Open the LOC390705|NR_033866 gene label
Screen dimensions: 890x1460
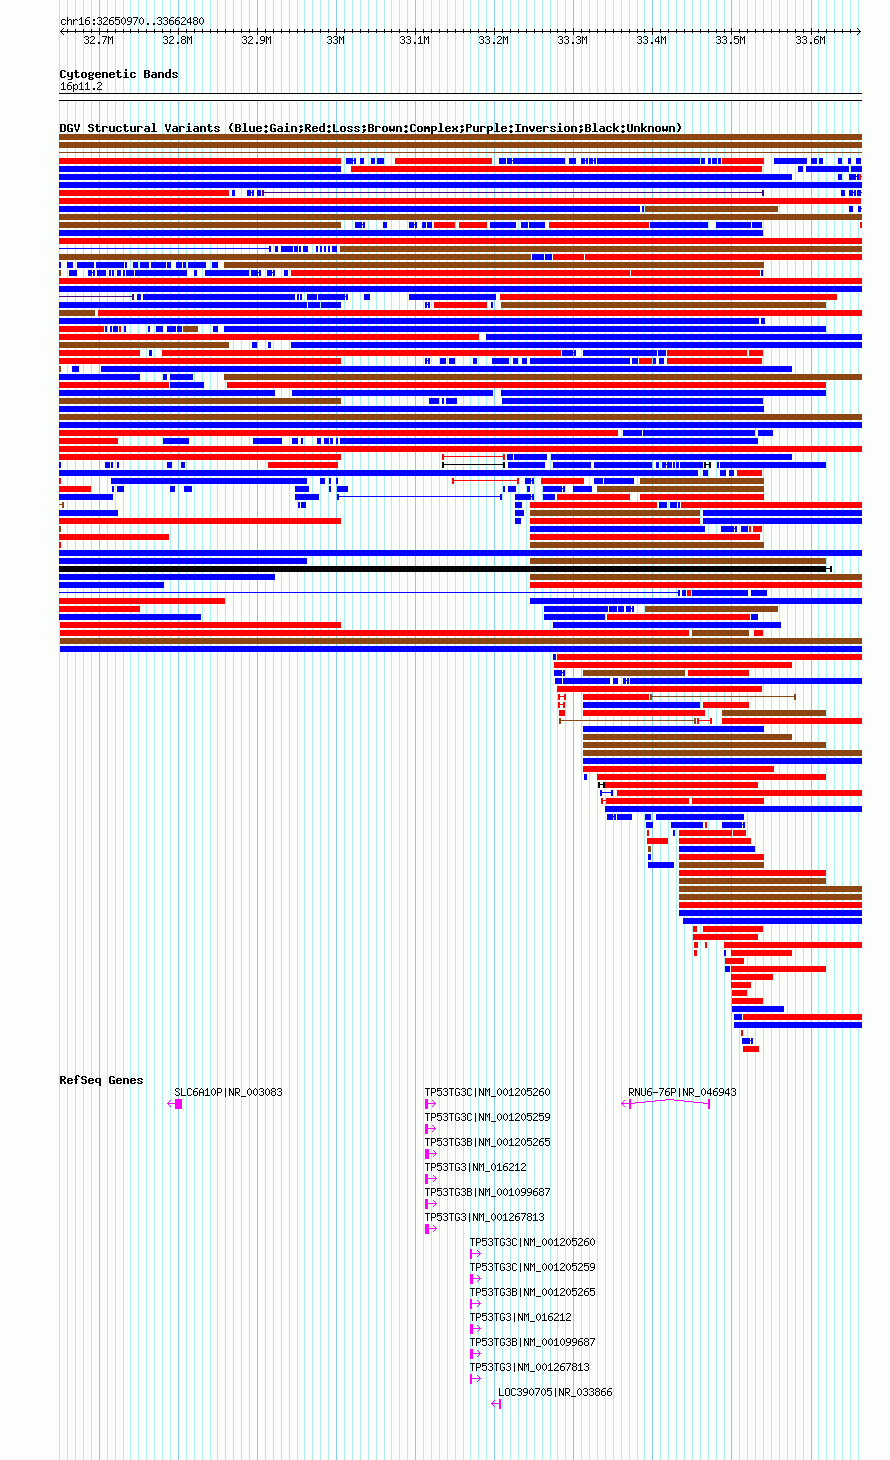click(x=555, y=1392)
